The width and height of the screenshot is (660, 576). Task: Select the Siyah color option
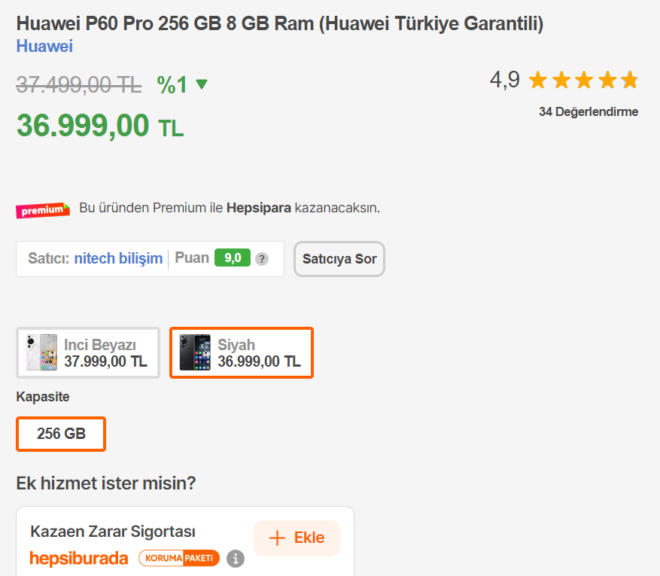pyautogui.click(x=241, y=353)
